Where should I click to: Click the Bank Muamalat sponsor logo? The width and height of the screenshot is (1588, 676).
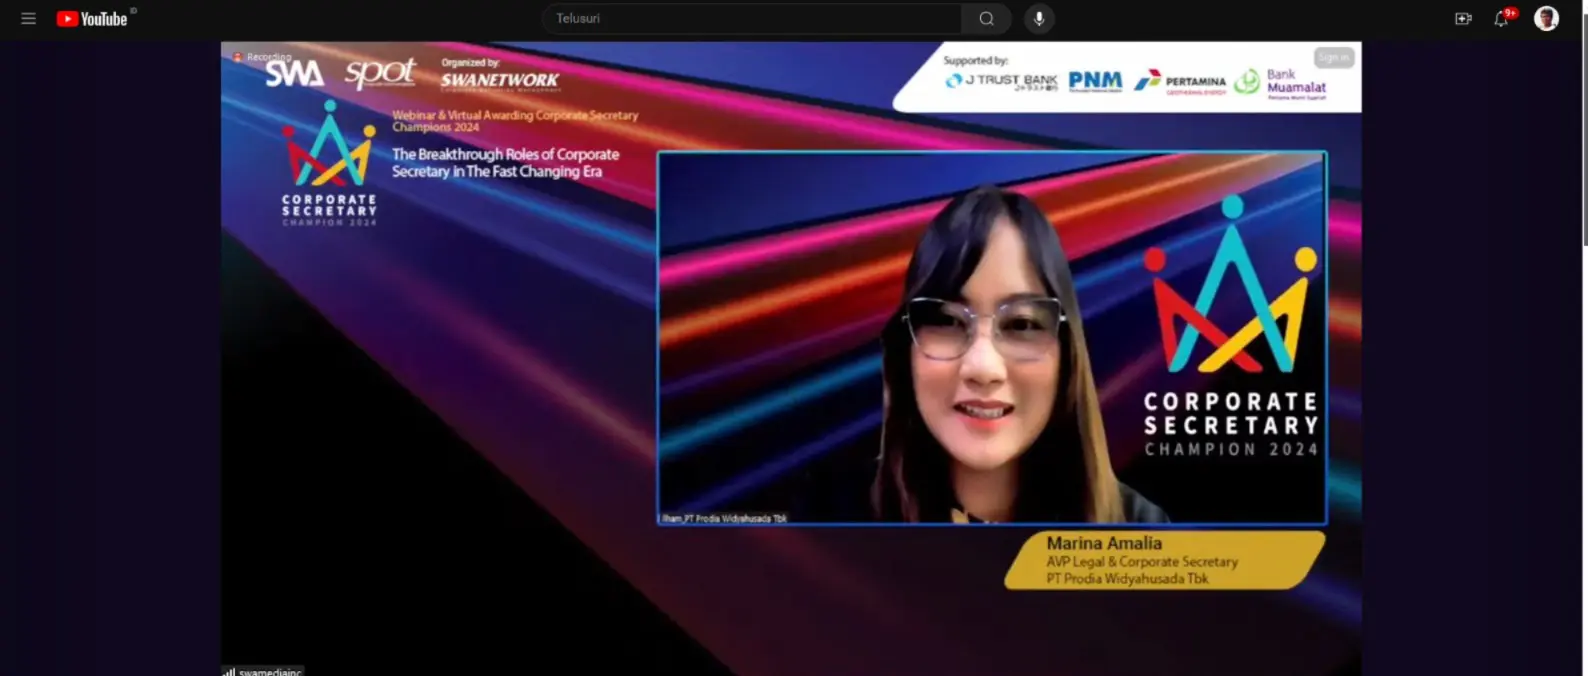[x=1280, y=82]
